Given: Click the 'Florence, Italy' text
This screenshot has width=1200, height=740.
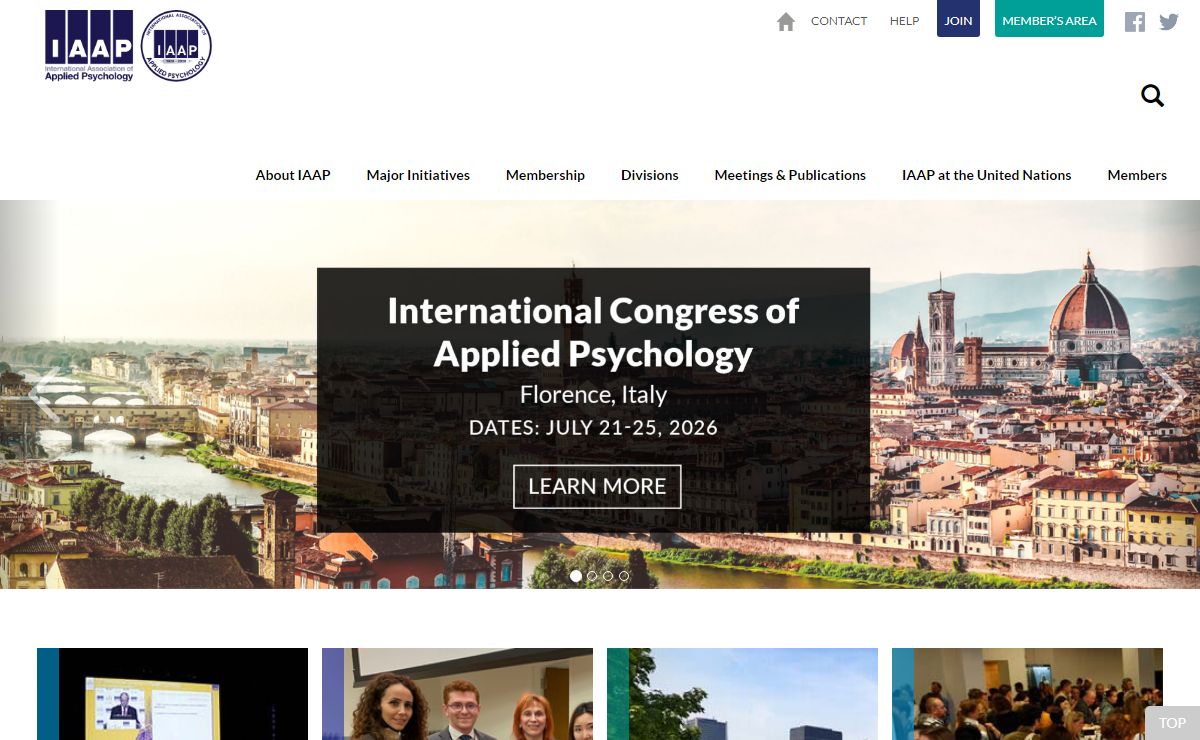Looking at the screenshot, I should click(x=593, y=395).
